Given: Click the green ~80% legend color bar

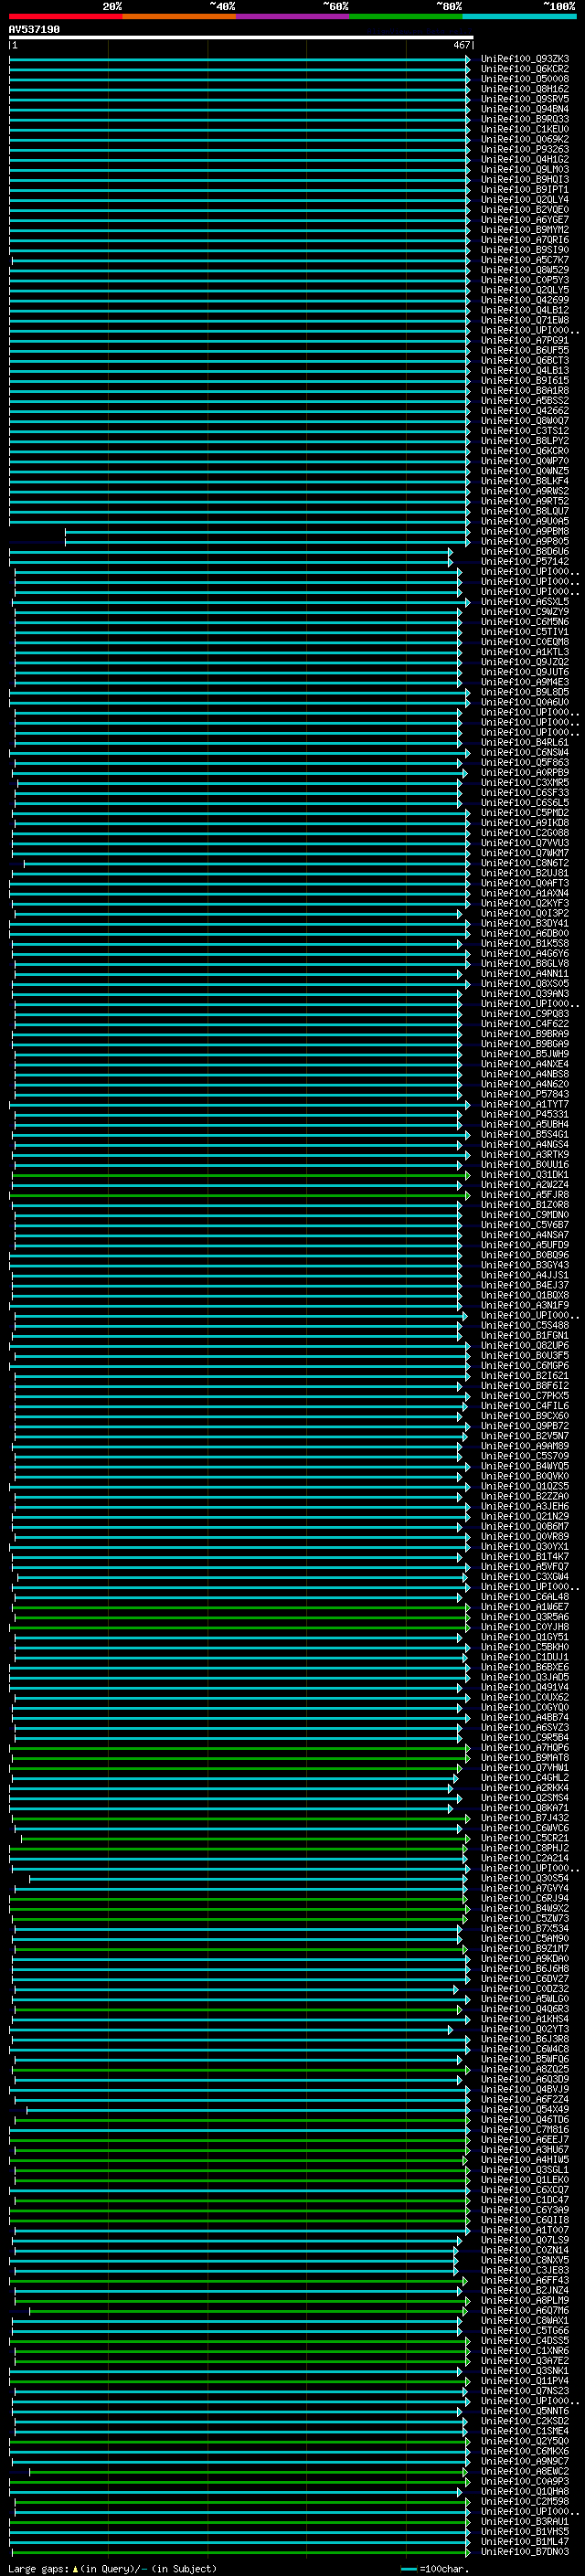Looking at the screenshot, I should 406,16.
